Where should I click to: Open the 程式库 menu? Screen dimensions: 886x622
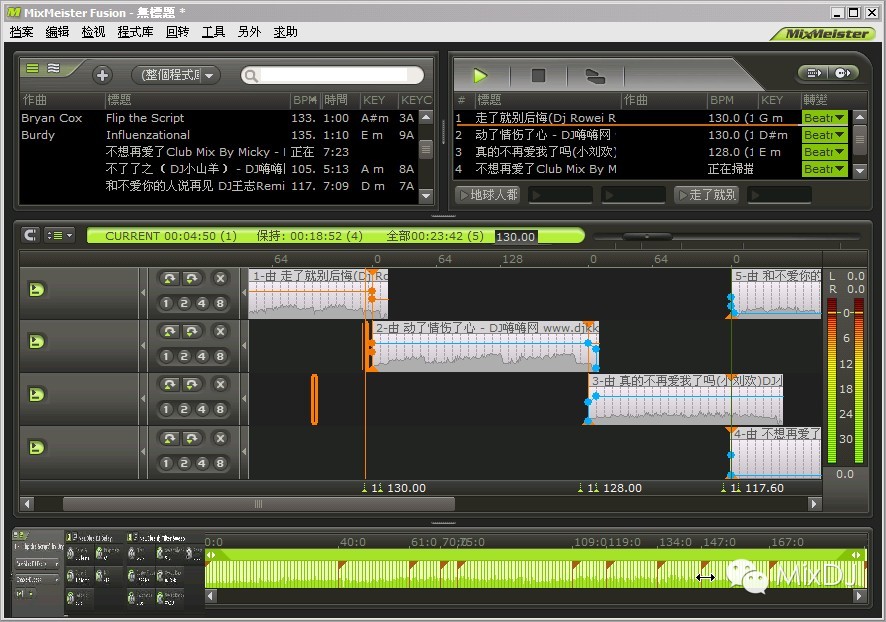coord(135,32)
